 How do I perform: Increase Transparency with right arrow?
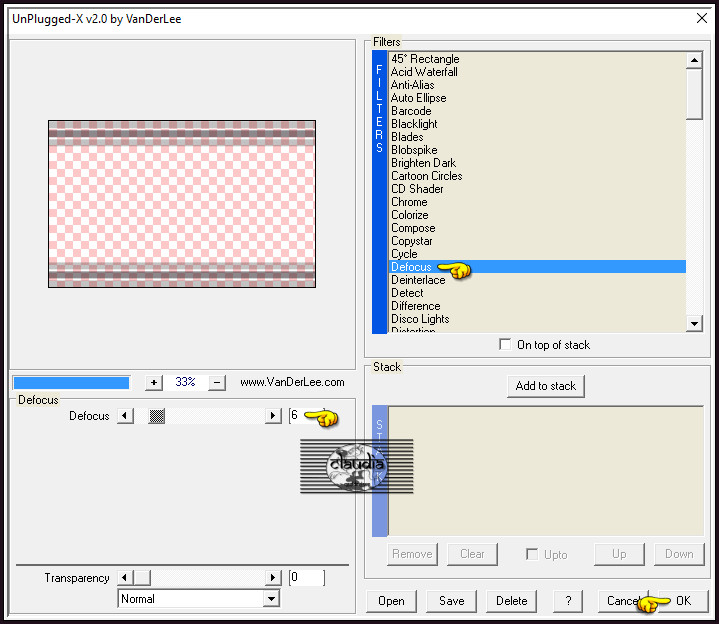tap(273, 577)
